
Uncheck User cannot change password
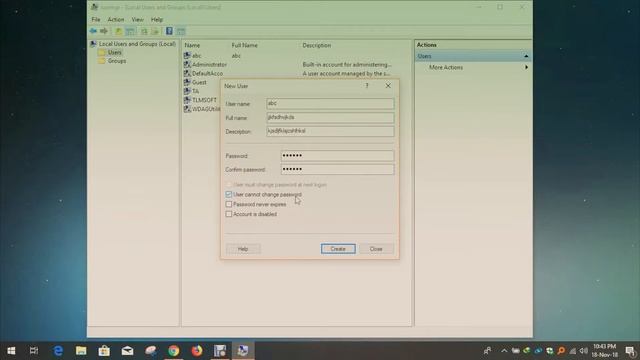[x=229, y=194]
